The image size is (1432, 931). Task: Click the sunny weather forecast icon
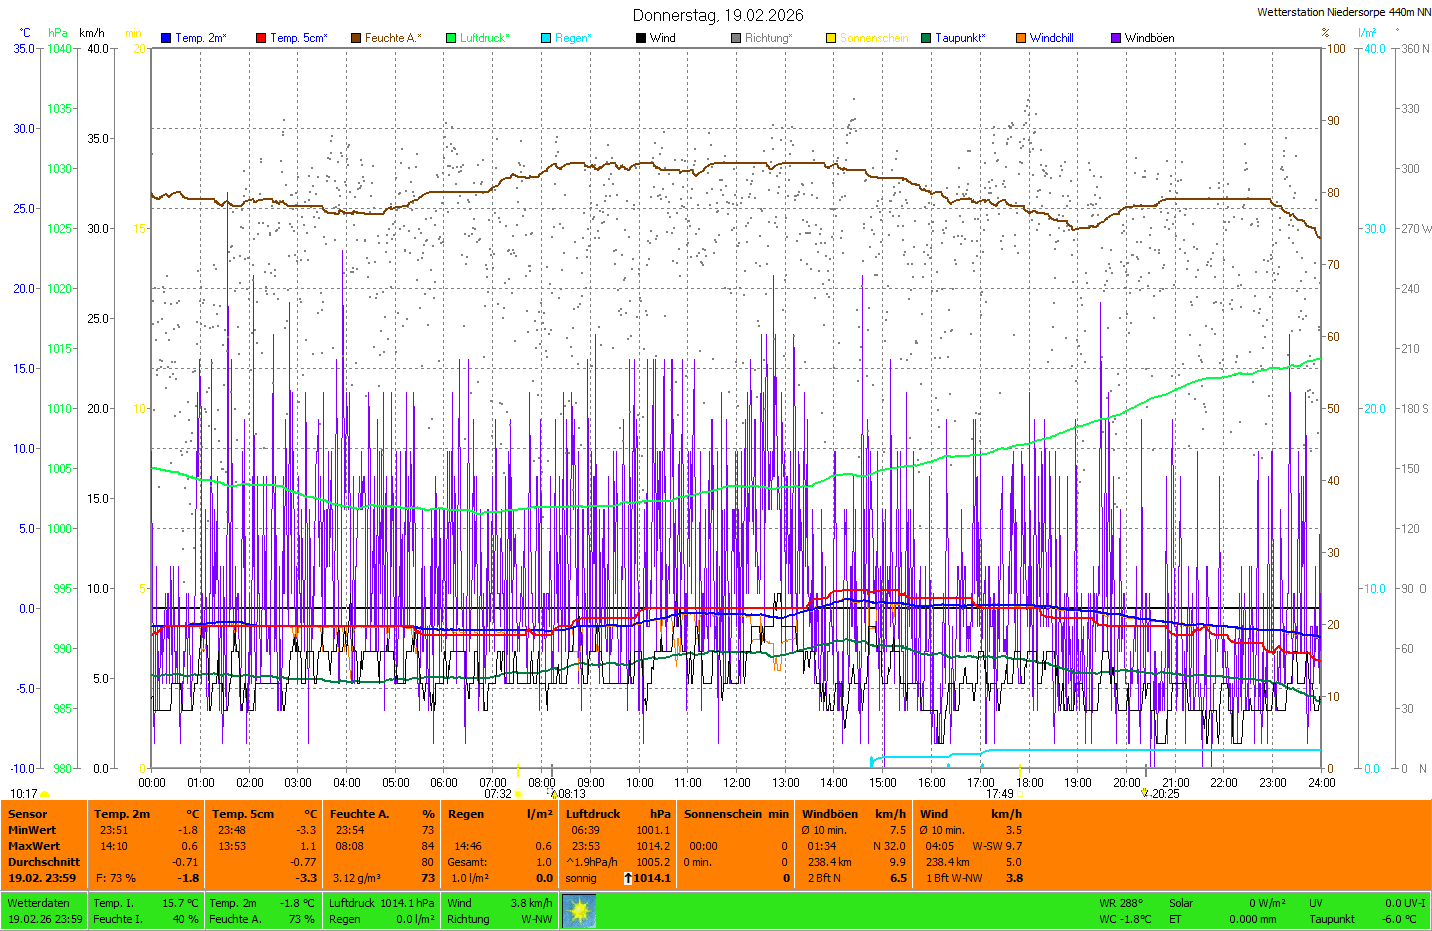tap(579, 911)
